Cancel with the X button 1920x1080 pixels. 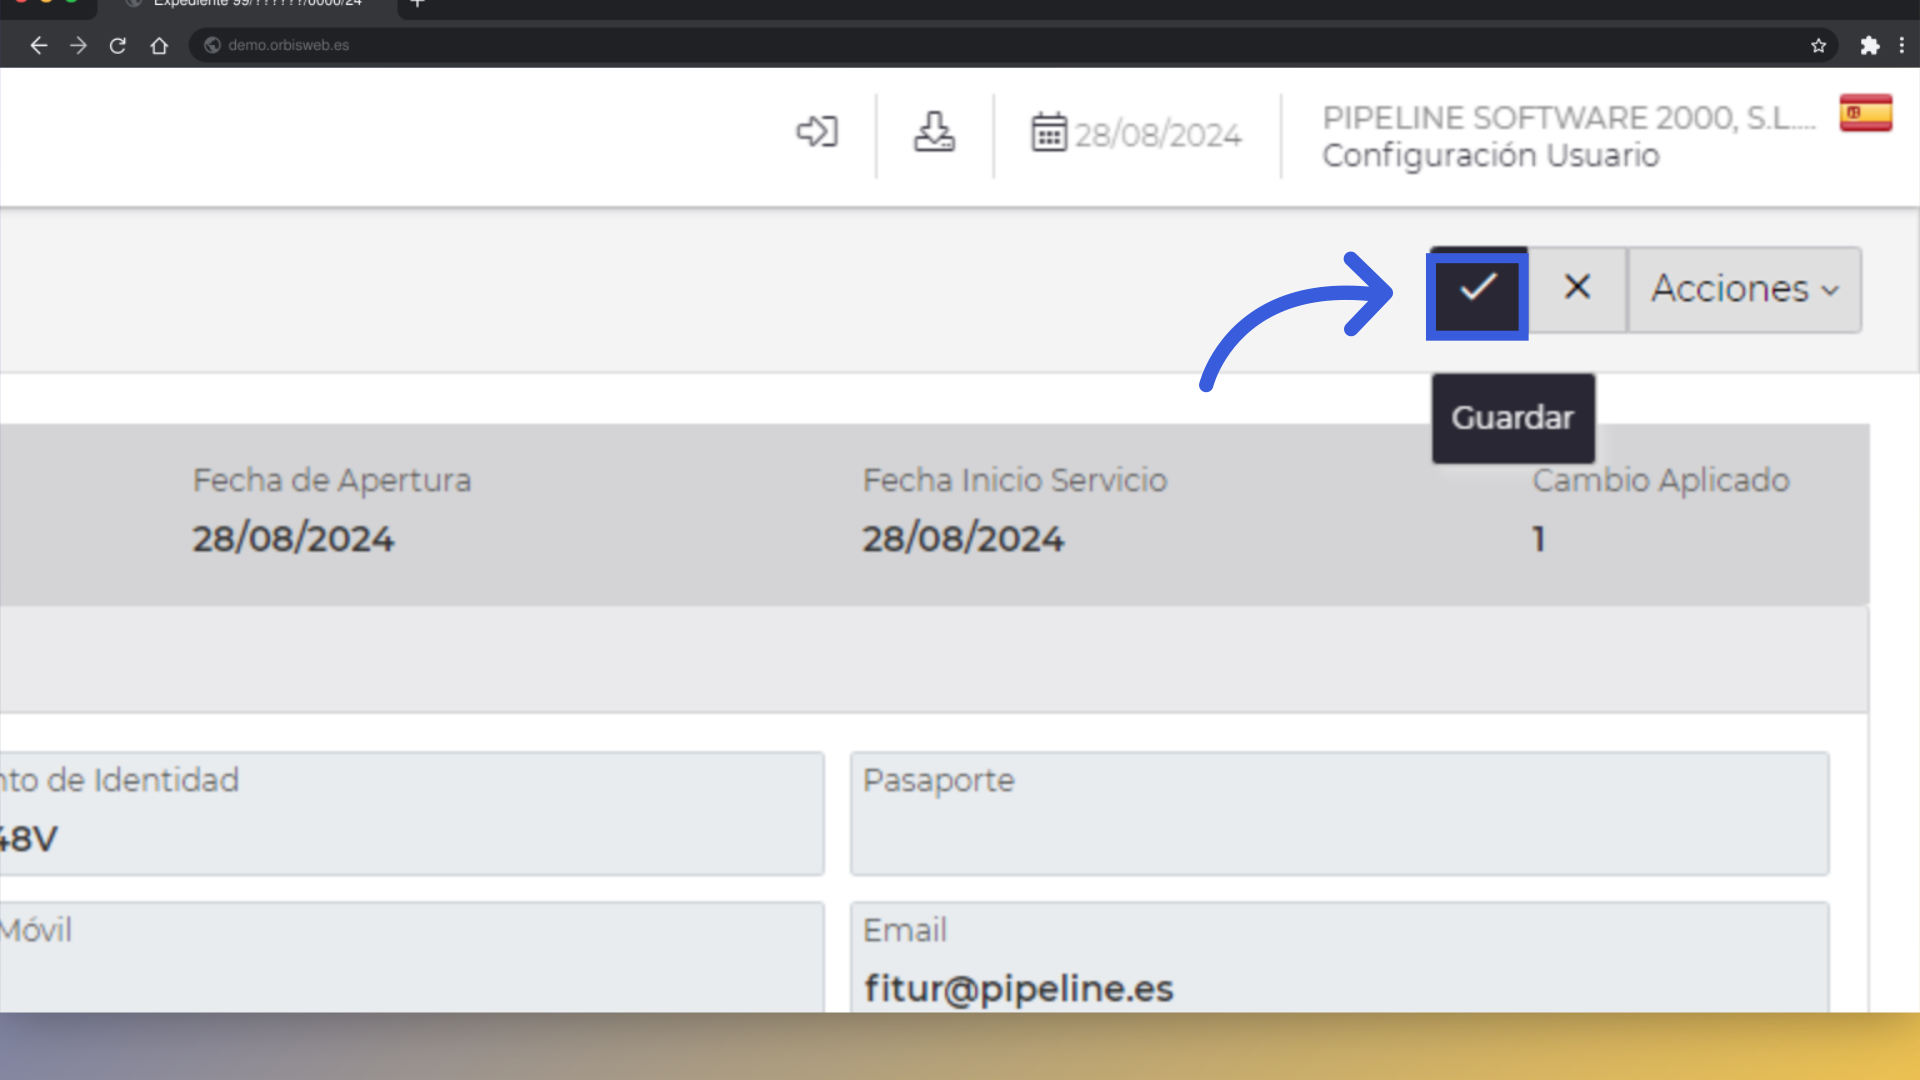point(1577,288)
